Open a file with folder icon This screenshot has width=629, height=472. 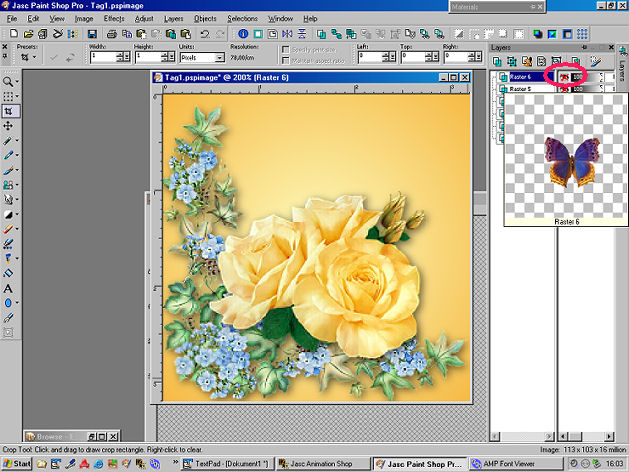[x=28, y=34]
